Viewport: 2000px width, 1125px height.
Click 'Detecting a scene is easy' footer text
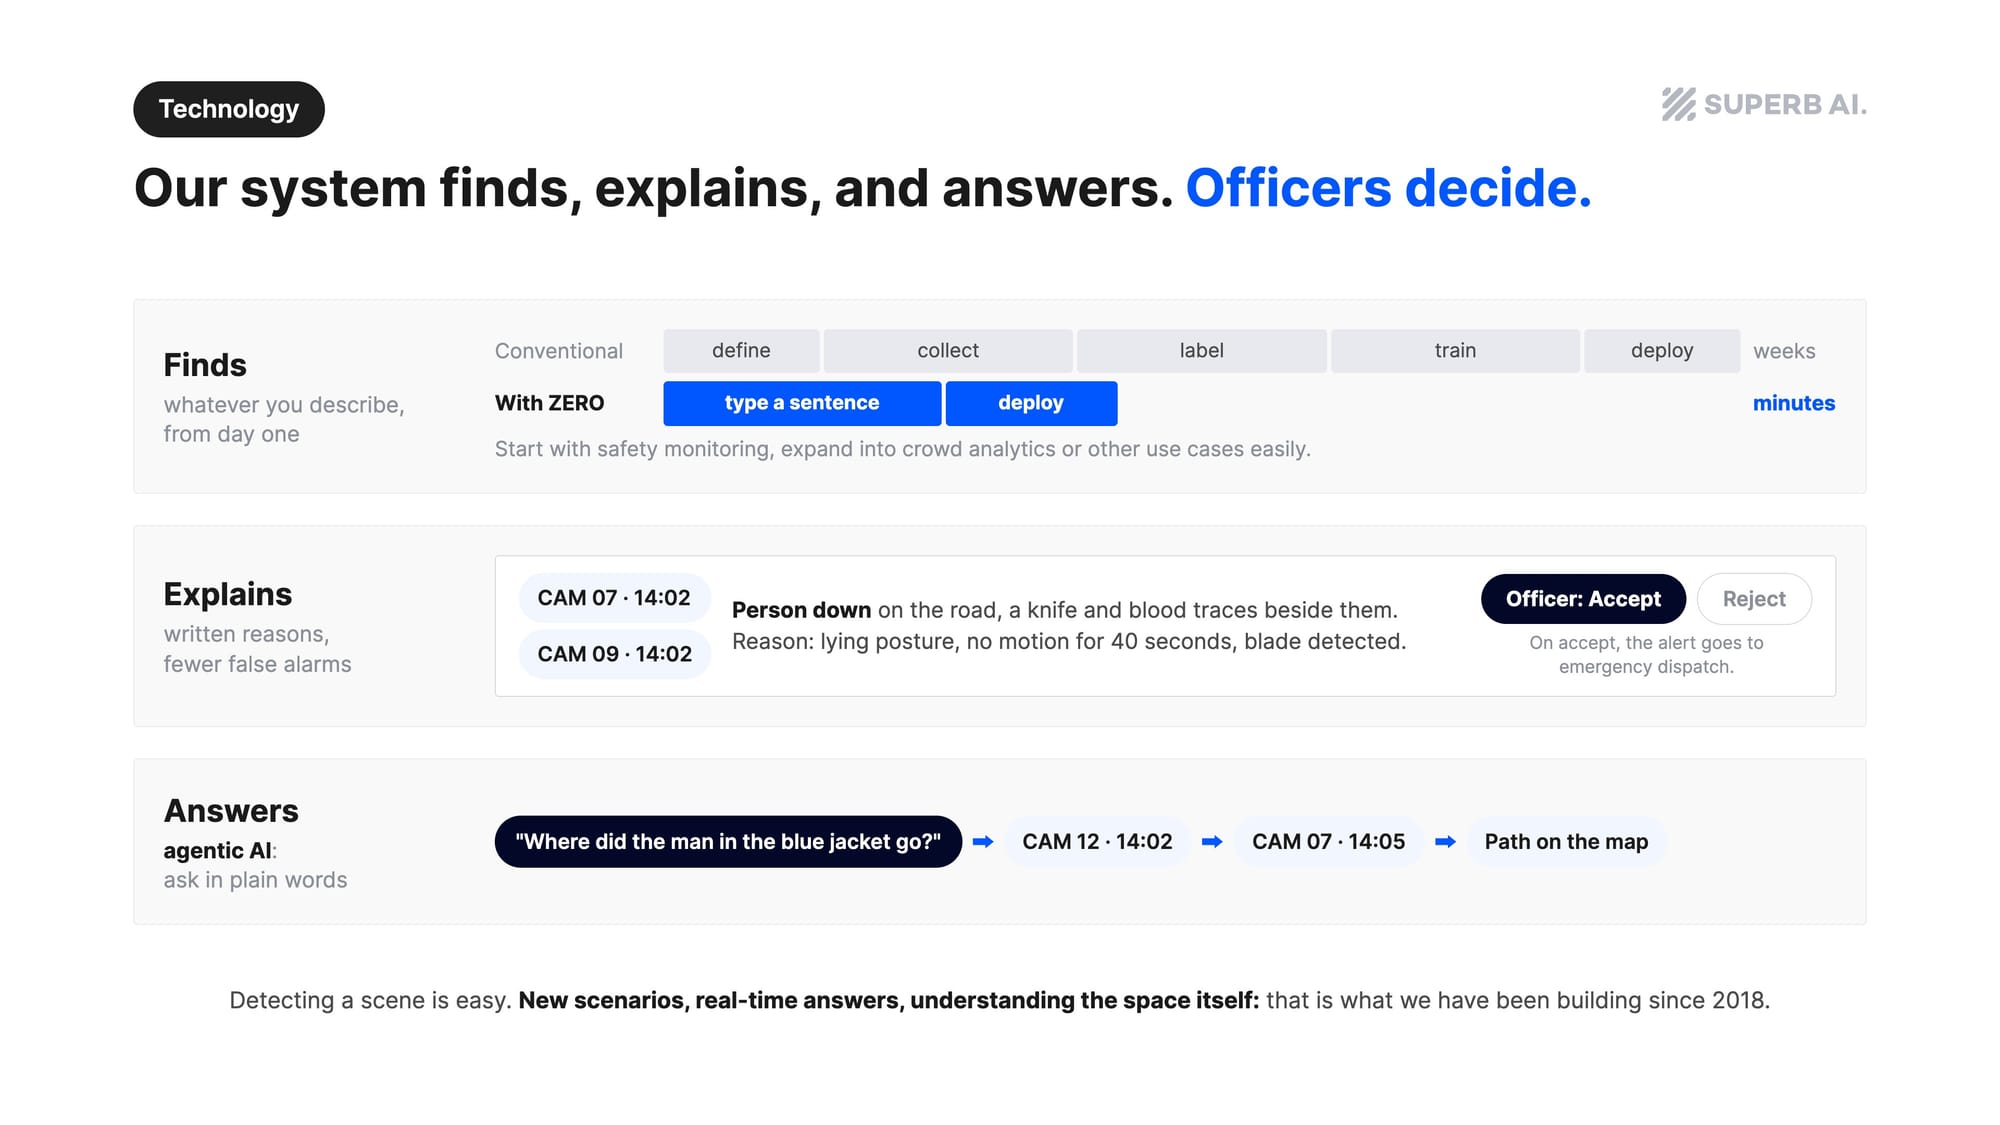tap(370, 1000)
